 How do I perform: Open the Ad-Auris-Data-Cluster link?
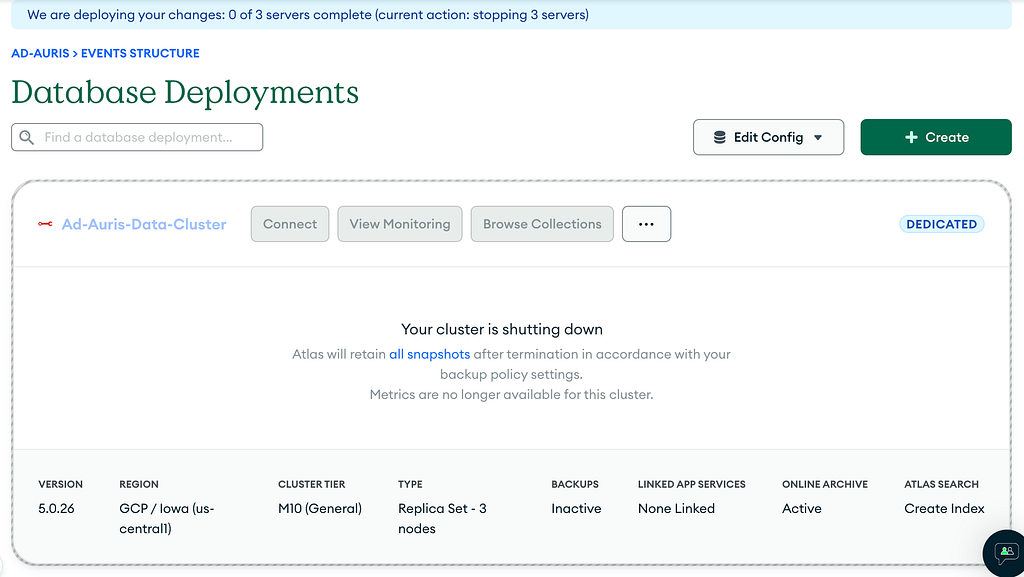(x=144, y=224)
